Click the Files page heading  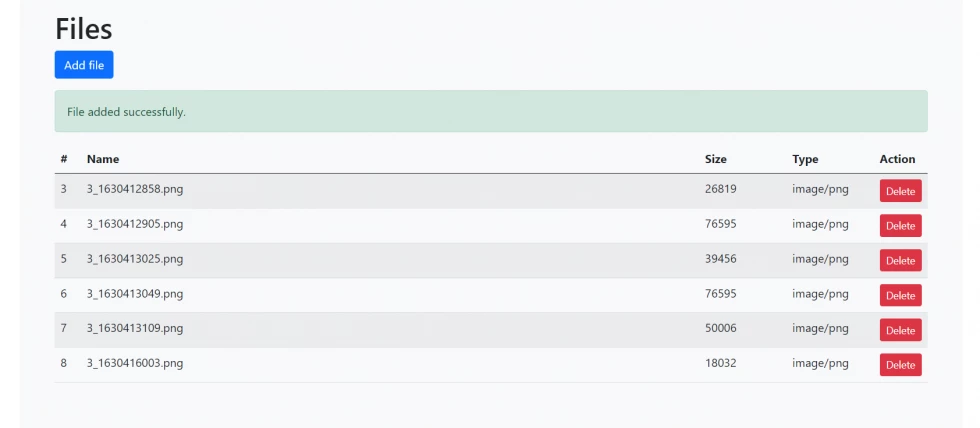pyautogui.click(x=84, y=29)
